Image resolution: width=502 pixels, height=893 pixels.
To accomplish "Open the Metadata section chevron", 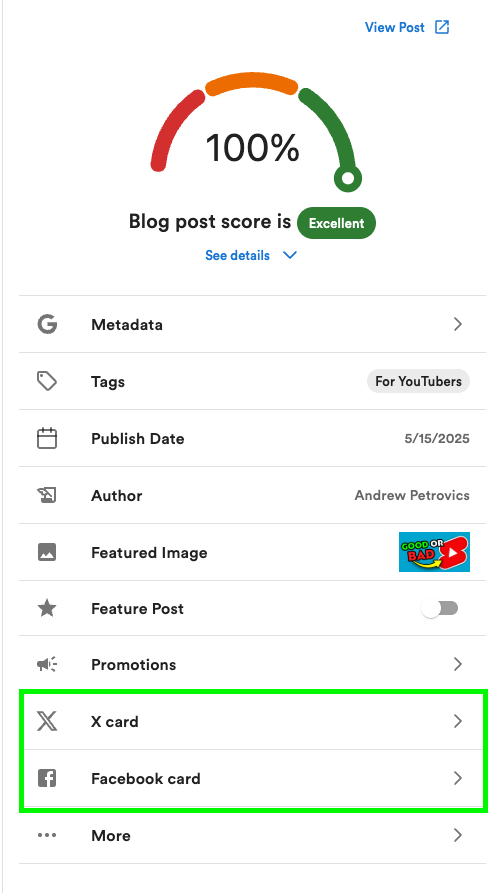I will pos(458,324).
